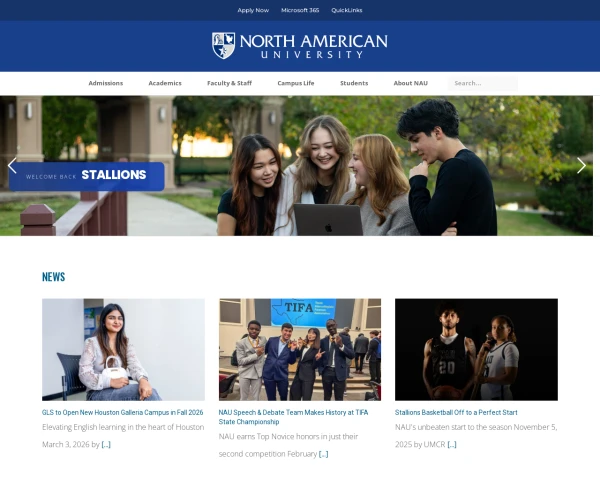Open the Speech & Debate Team article
The width and height of the screenshot is (600, 480).
[293, 416]
